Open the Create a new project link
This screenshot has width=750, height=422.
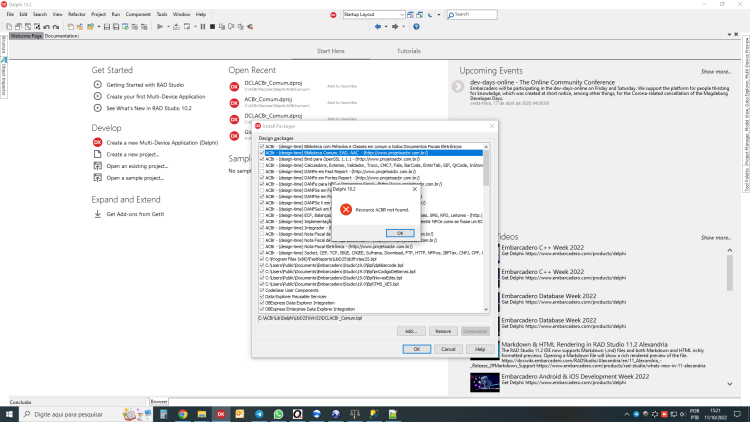(x=132, y=154)
